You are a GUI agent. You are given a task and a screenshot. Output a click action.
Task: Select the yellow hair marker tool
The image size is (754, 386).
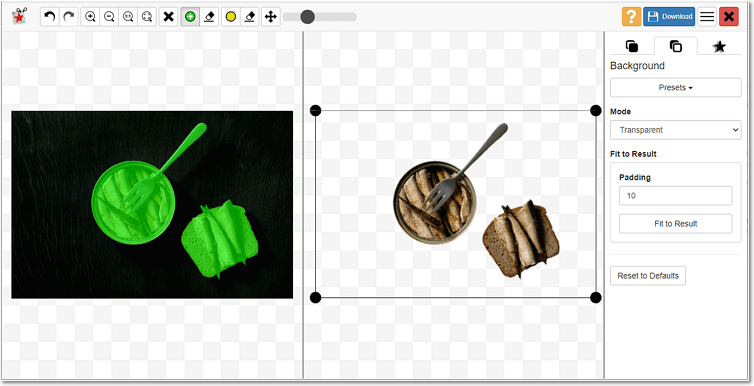[231, 17]
